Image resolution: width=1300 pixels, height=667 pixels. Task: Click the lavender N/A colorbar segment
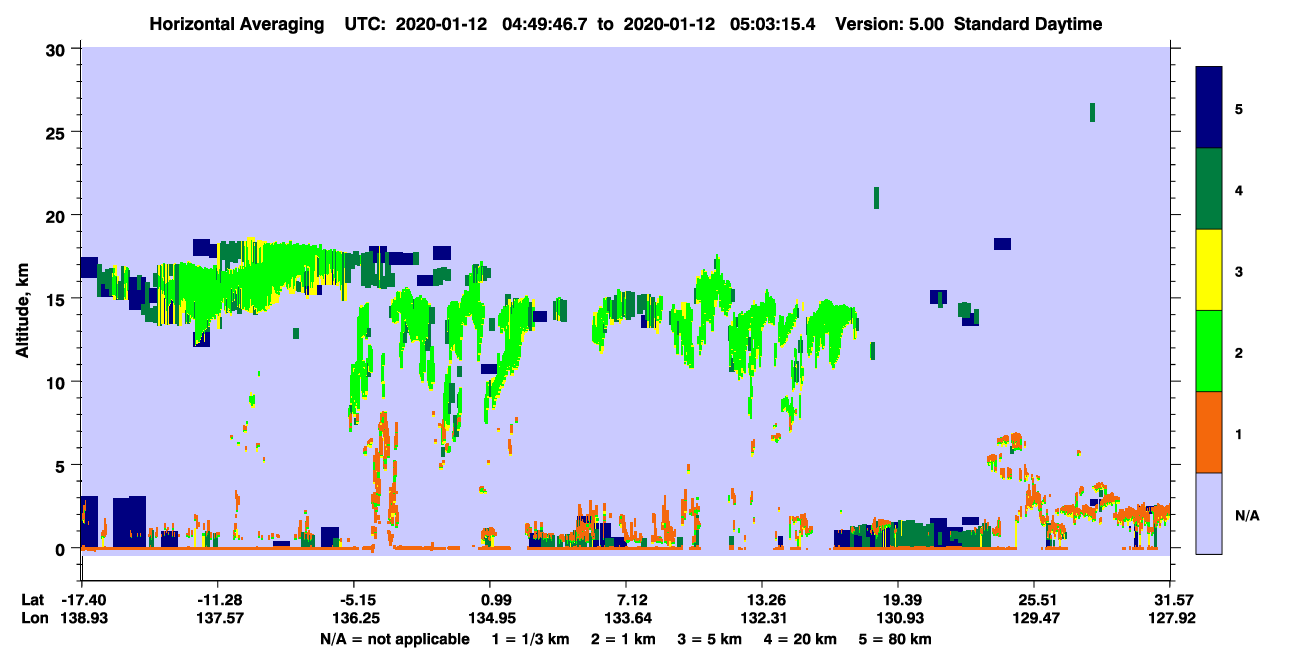(1210, 513)
